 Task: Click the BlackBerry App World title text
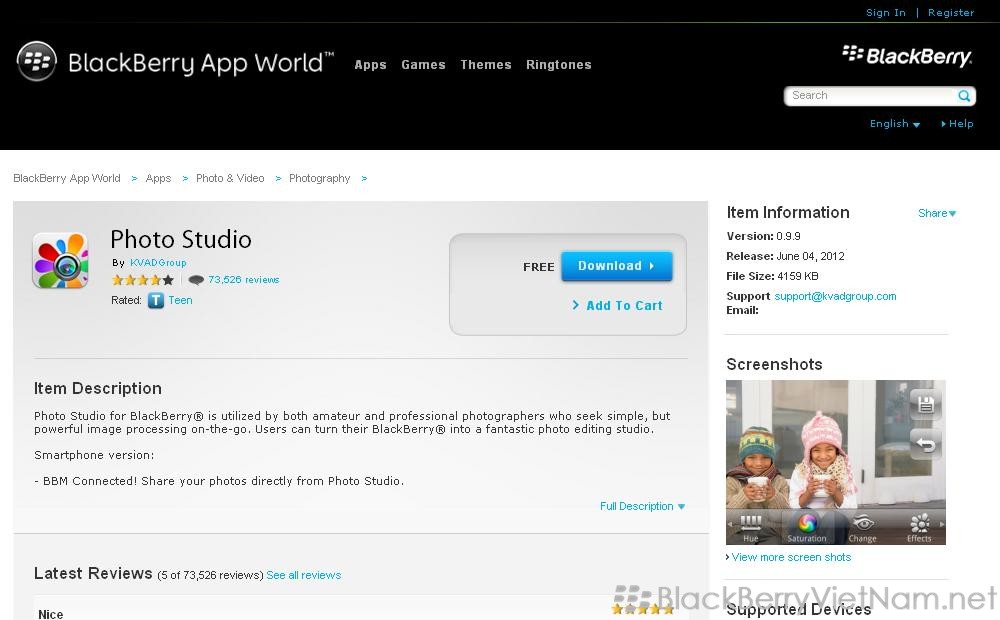click(x=201, y=63)
